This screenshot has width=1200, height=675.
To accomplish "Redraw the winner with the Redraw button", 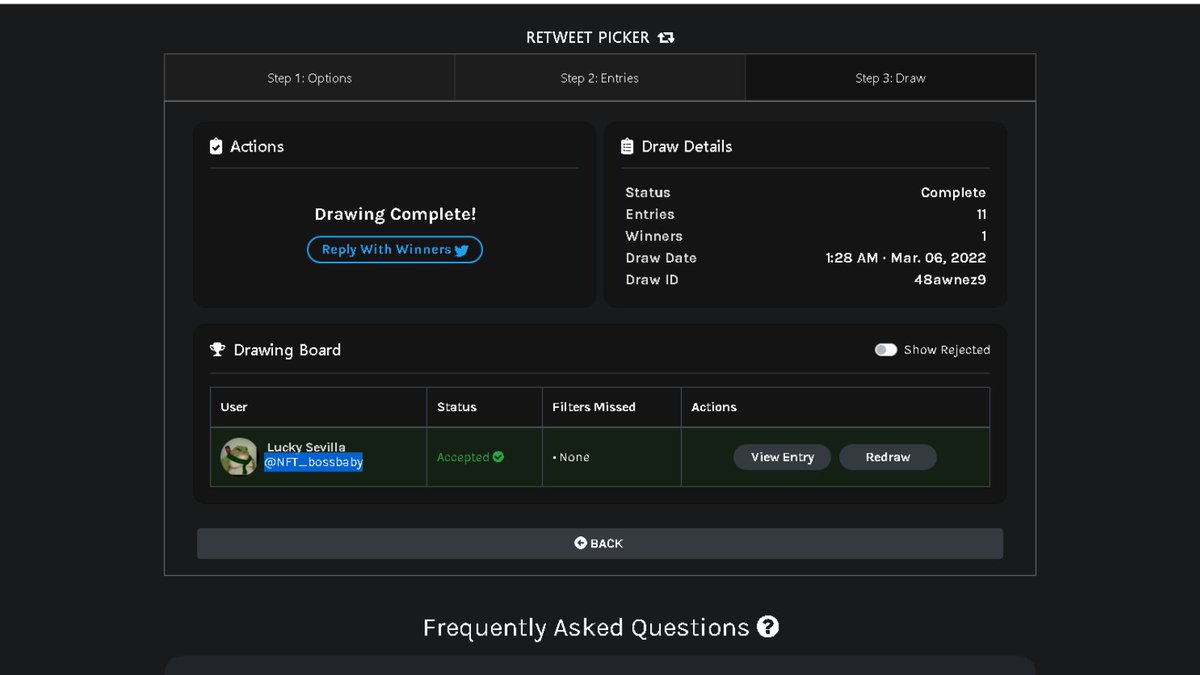I will (888, 457).
